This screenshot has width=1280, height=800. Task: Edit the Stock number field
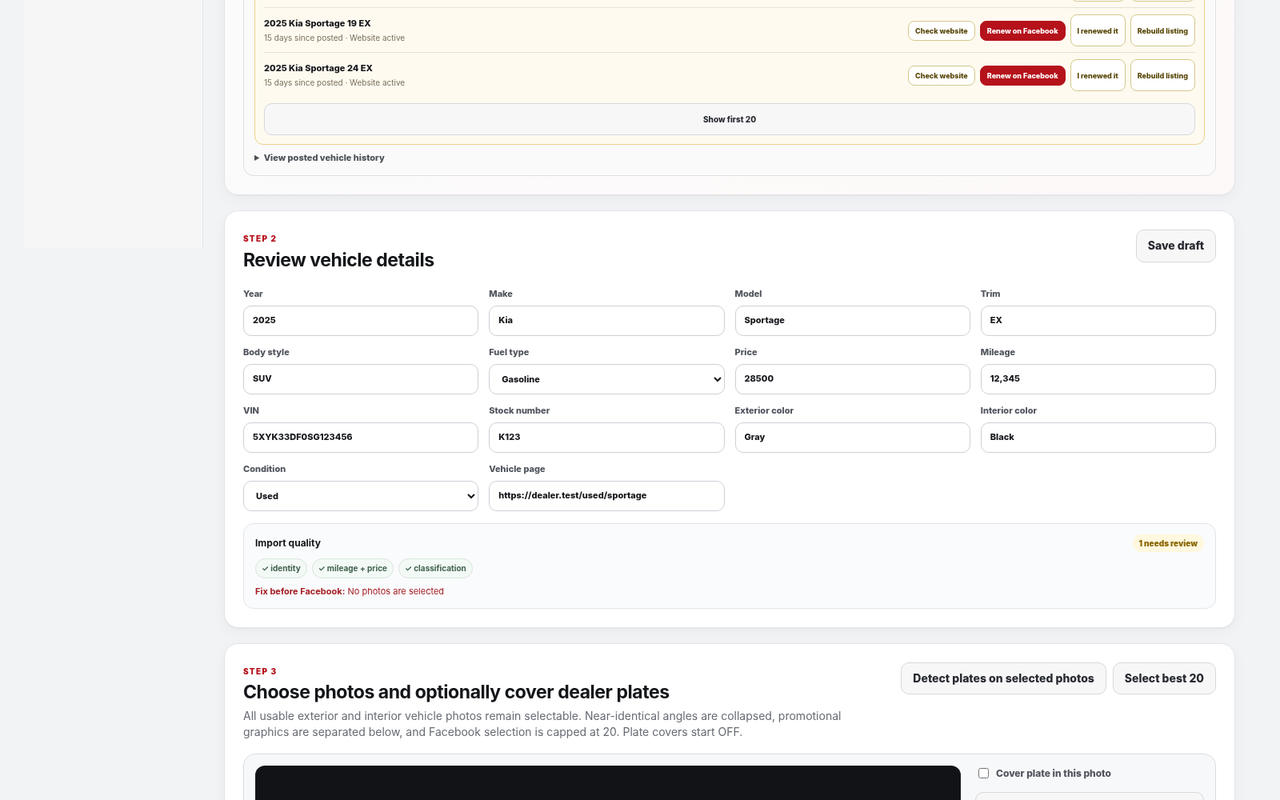(606, 437)
